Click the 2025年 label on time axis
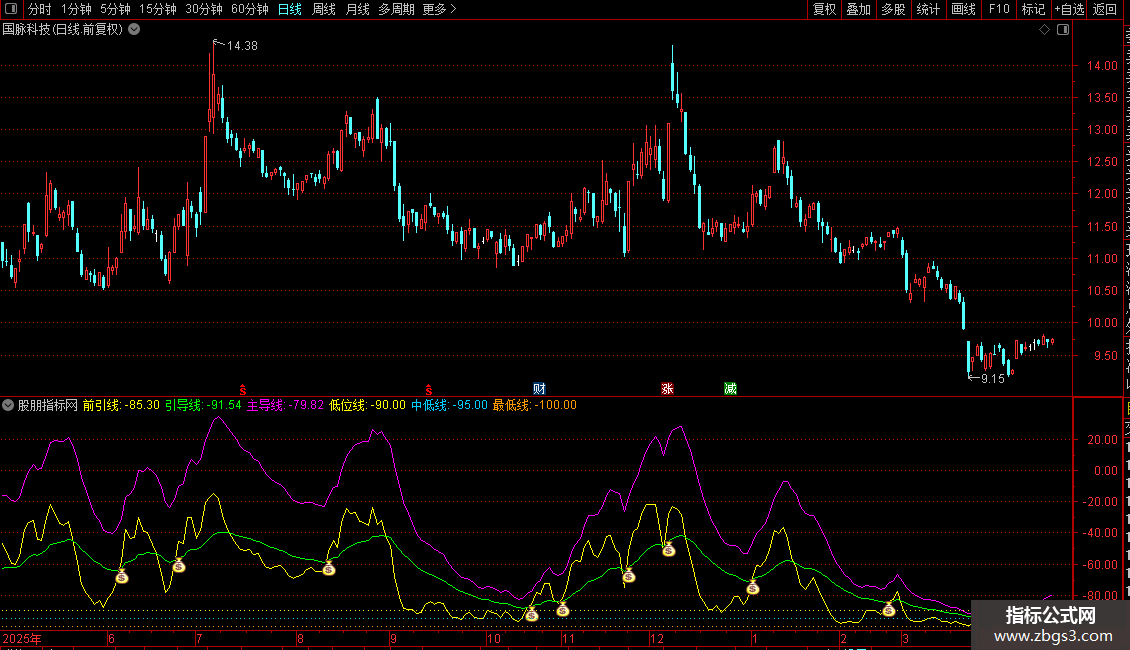Viewport: 1130px width, 650px height. tap(21, 638)
